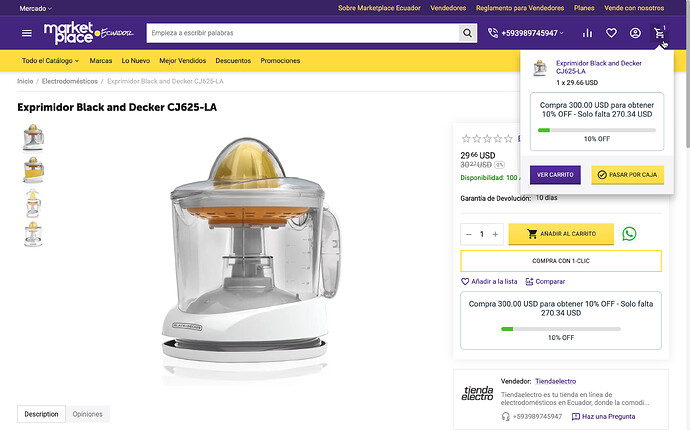Open the hamburger menu icon
Screen dimensions: 690x431
pyautogui.click(x=27, y=33)
